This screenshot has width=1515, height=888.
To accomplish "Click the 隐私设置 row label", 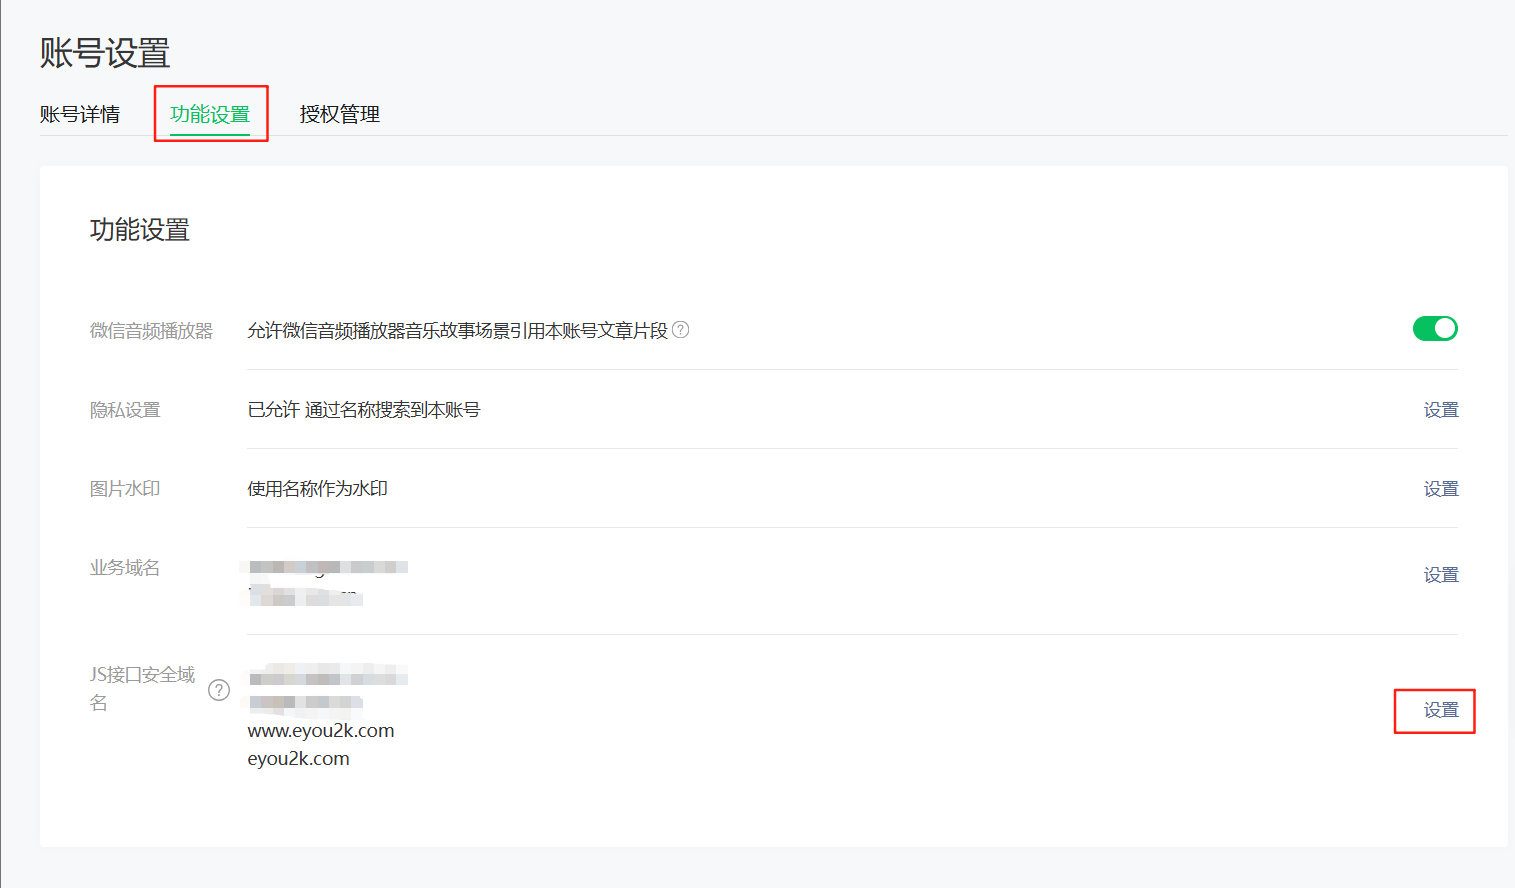I will (125, 410).
